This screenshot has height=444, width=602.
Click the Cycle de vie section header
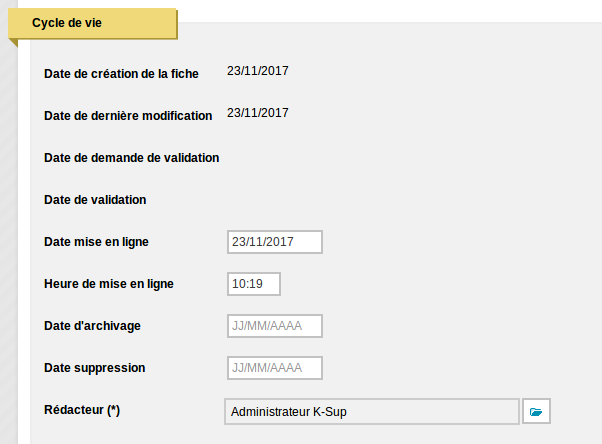tap(93, 23)
